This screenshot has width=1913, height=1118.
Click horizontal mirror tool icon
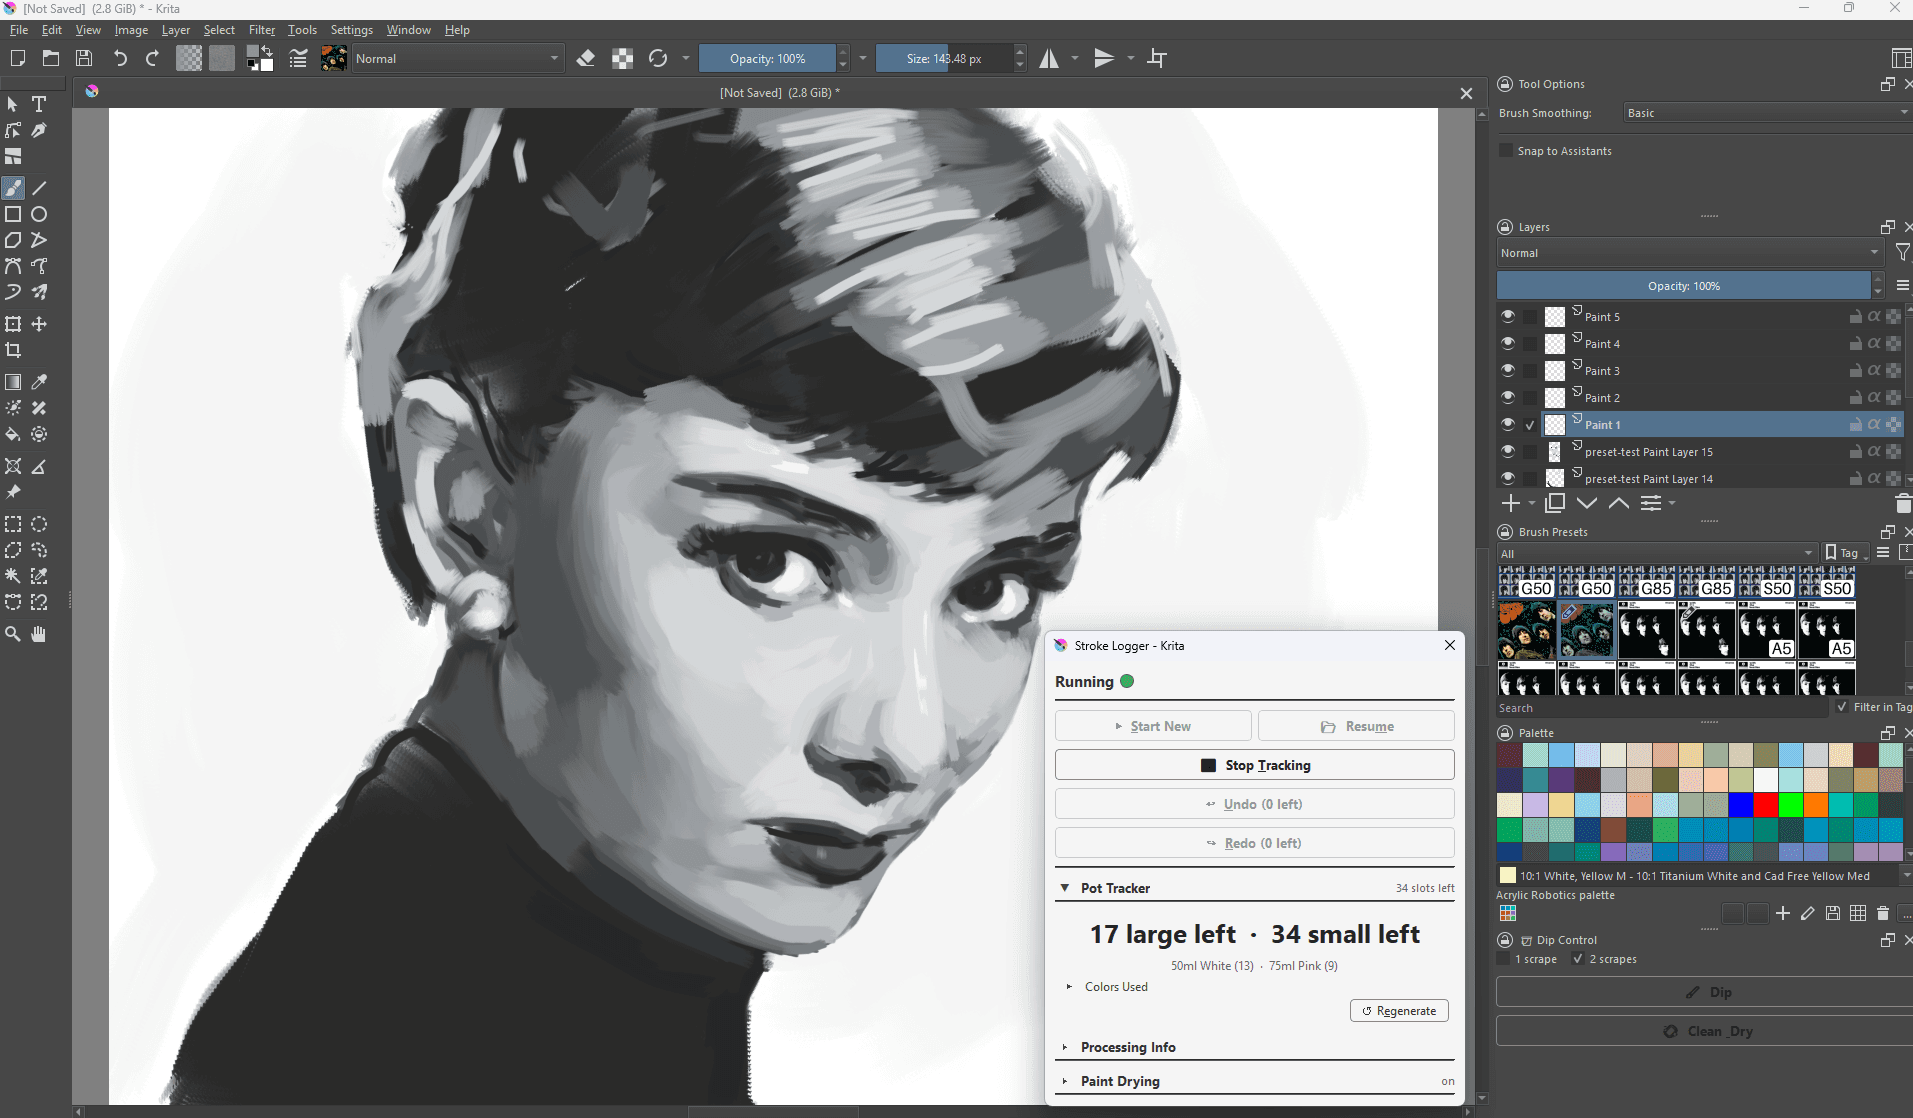[1049, 58]
